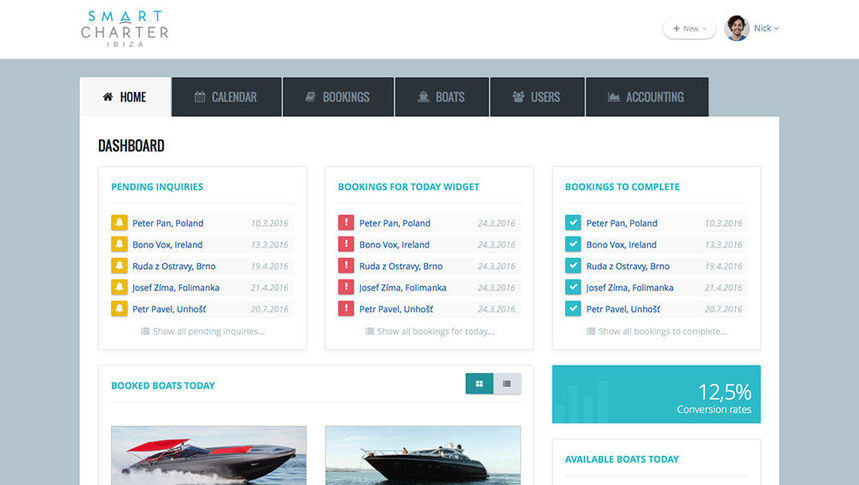Check off Josef Zima booking to complete
The image size is (859, 485).
tap(573, 287)
